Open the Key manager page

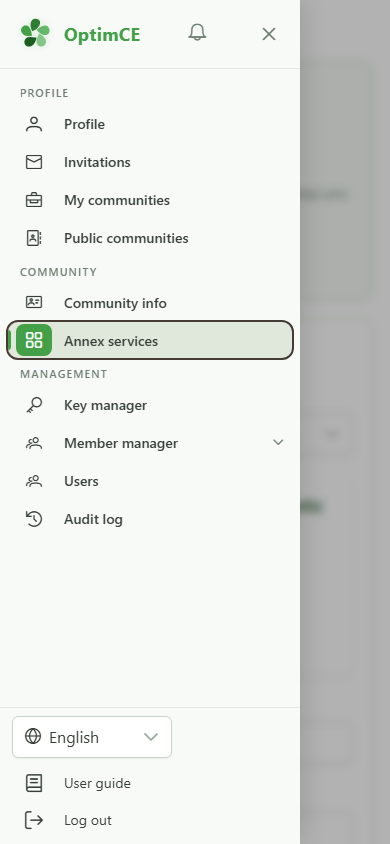click(150, 405)
